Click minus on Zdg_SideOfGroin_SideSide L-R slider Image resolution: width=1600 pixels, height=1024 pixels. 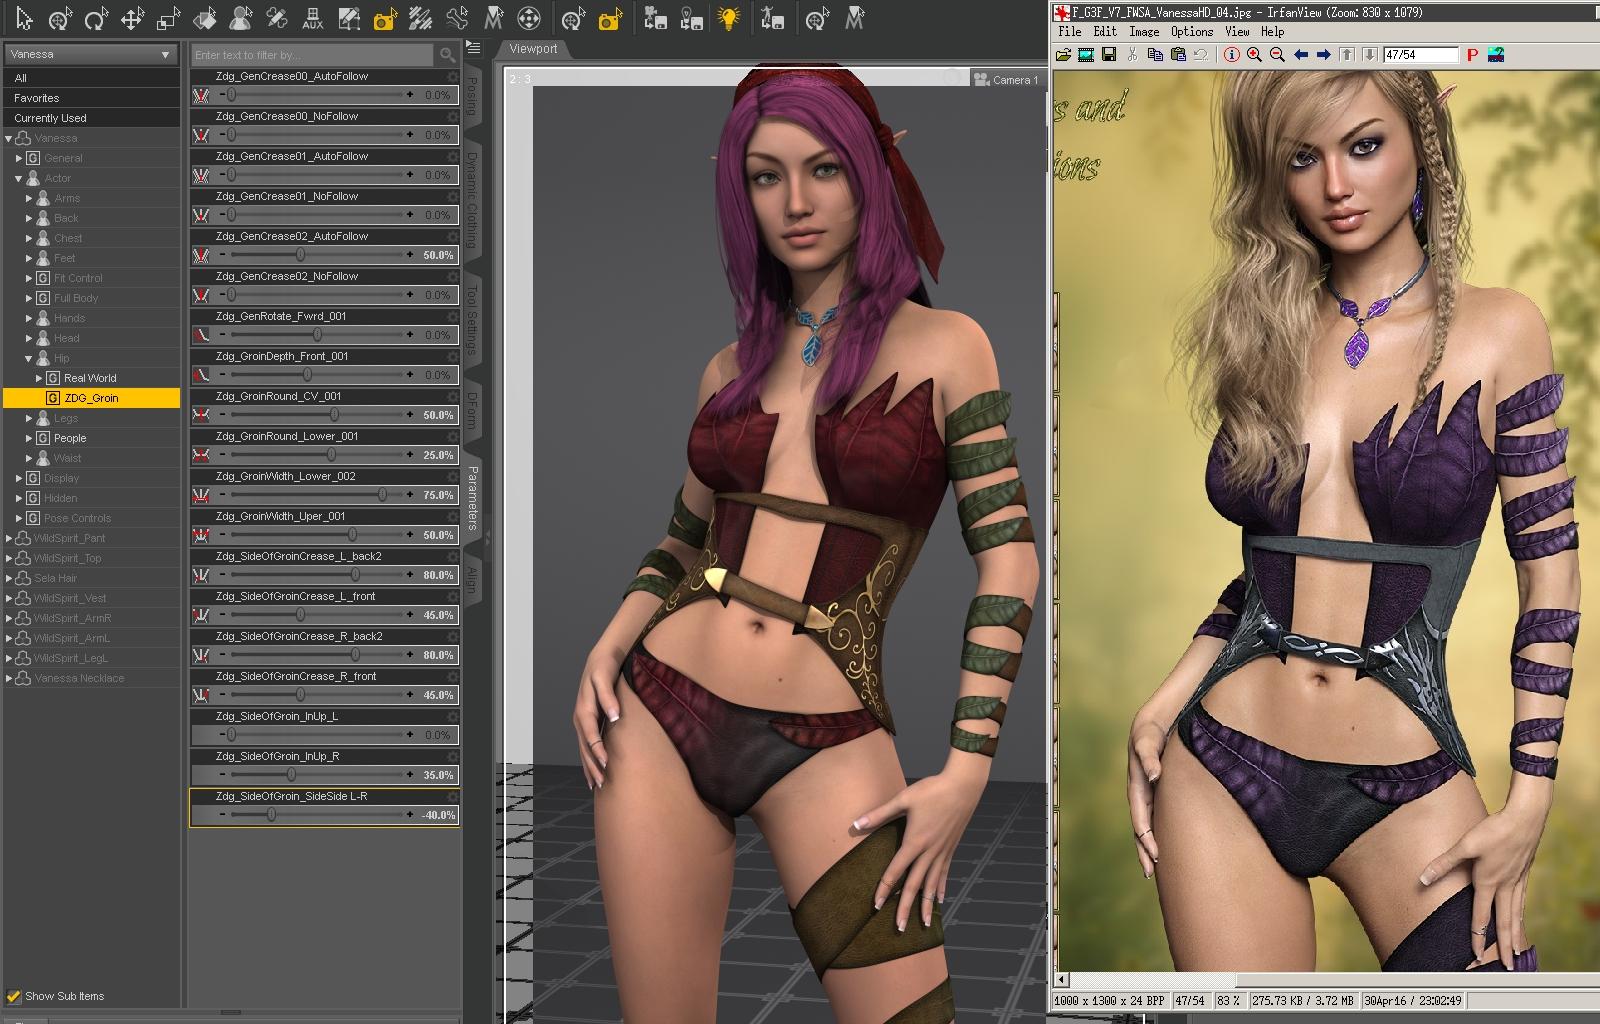[x=220, y=814]
